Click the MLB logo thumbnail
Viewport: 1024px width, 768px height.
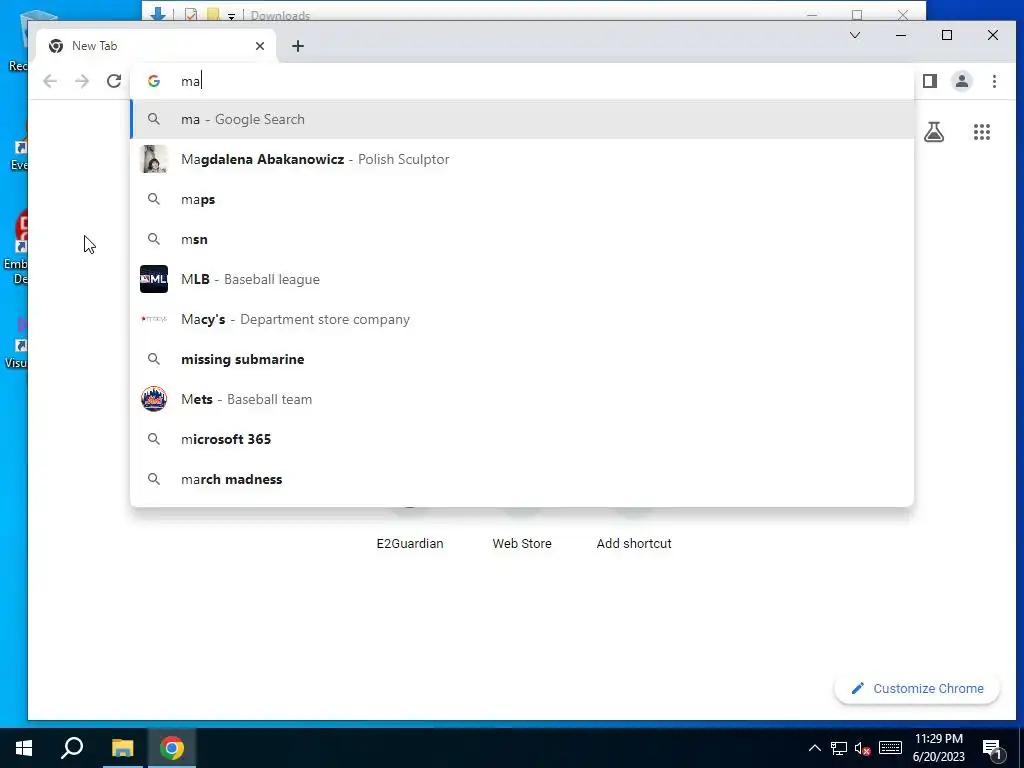(x=154, y=279)
